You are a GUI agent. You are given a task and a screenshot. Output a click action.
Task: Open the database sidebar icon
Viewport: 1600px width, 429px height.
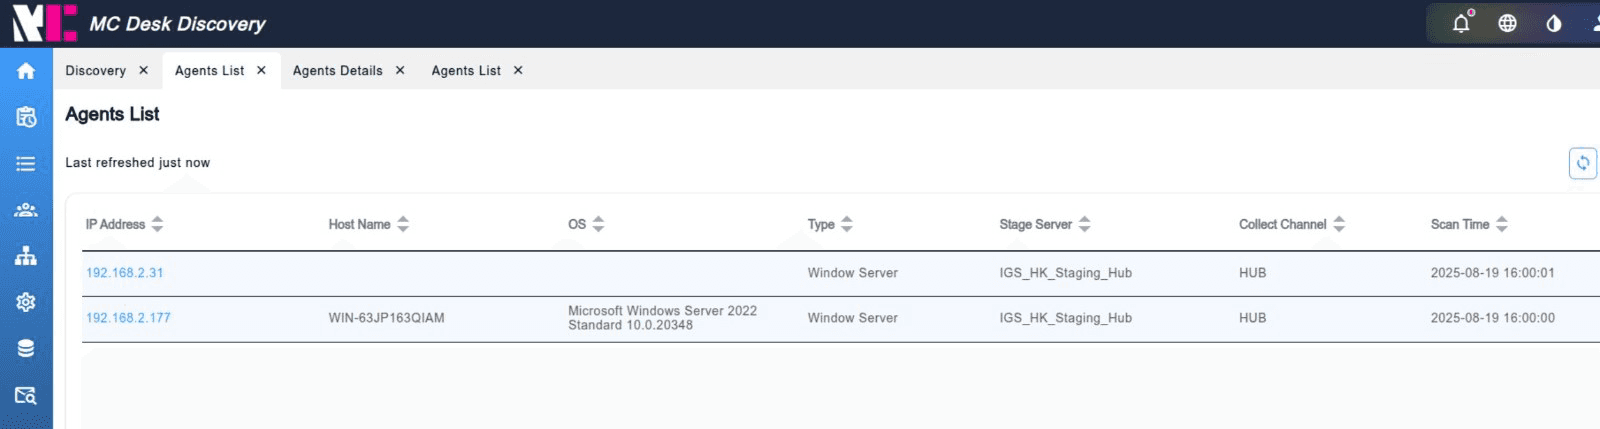pyautogui.click(x=26, y=348)
